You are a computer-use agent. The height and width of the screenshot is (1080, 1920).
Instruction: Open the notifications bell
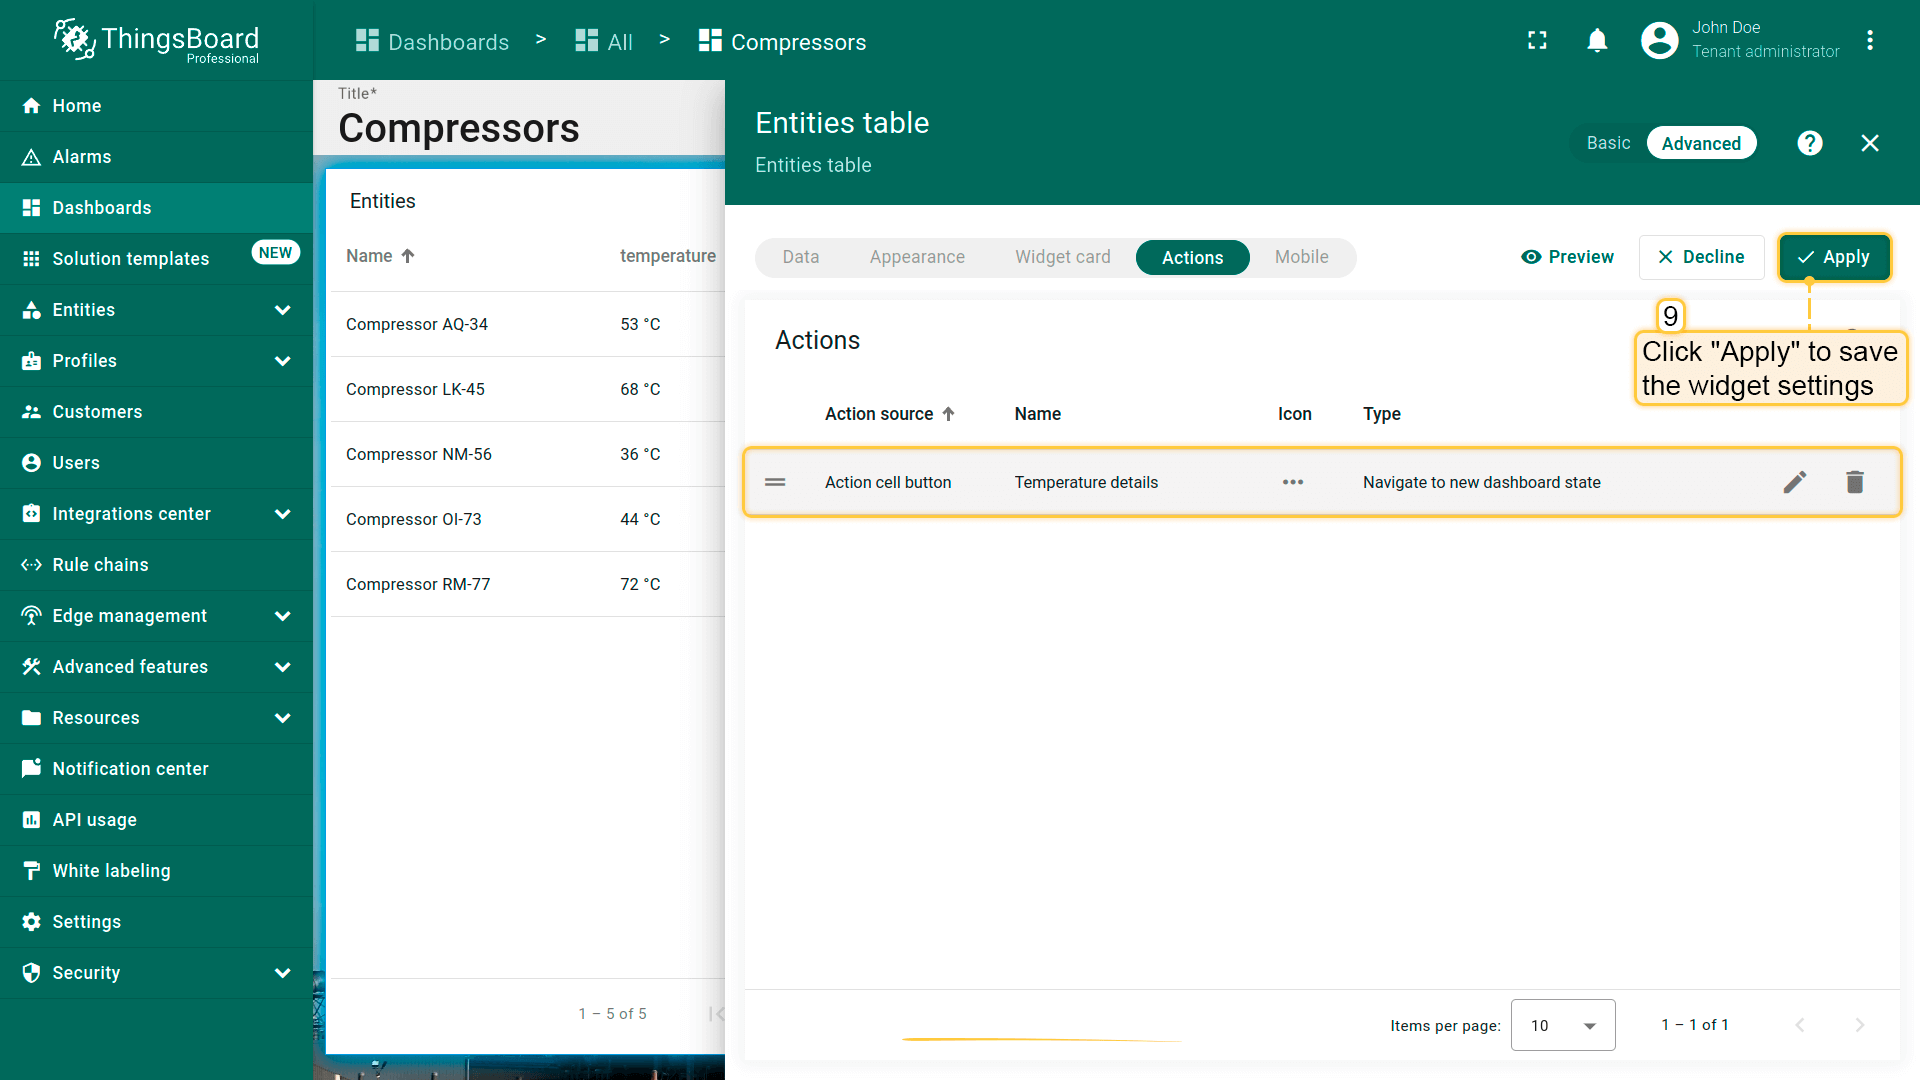1597,40
